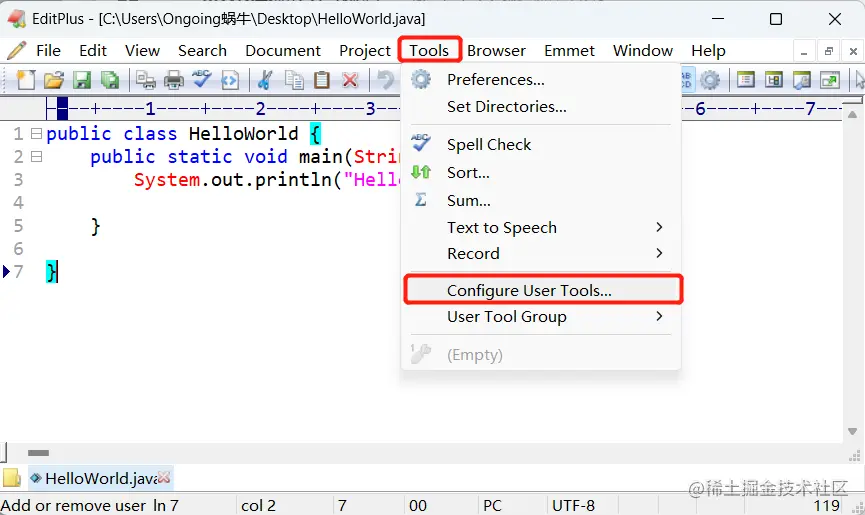865x515 pixels.
Task: Click the vertical scrollbar up arrow
Action: [x=852, y=115]
